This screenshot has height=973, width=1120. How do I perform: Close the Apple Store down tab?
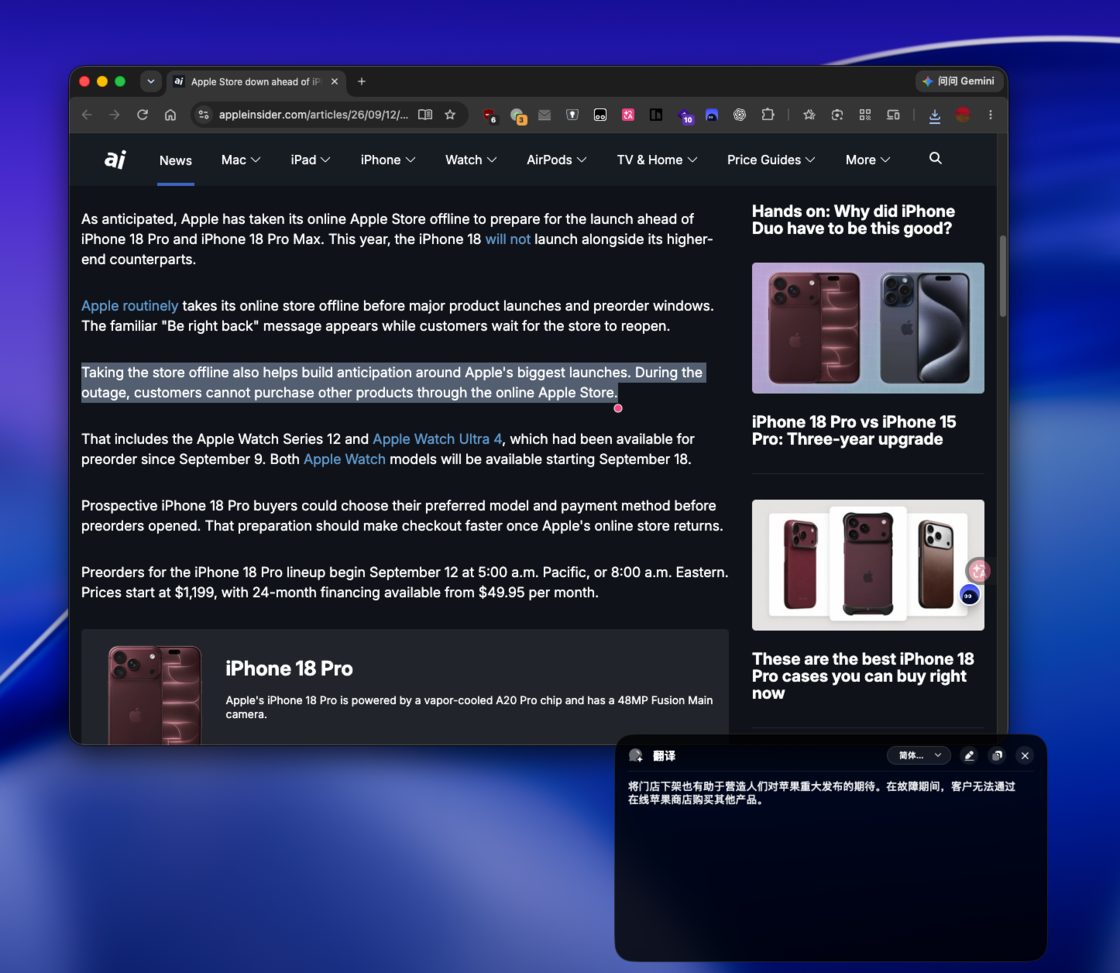(x=334, y=81)
